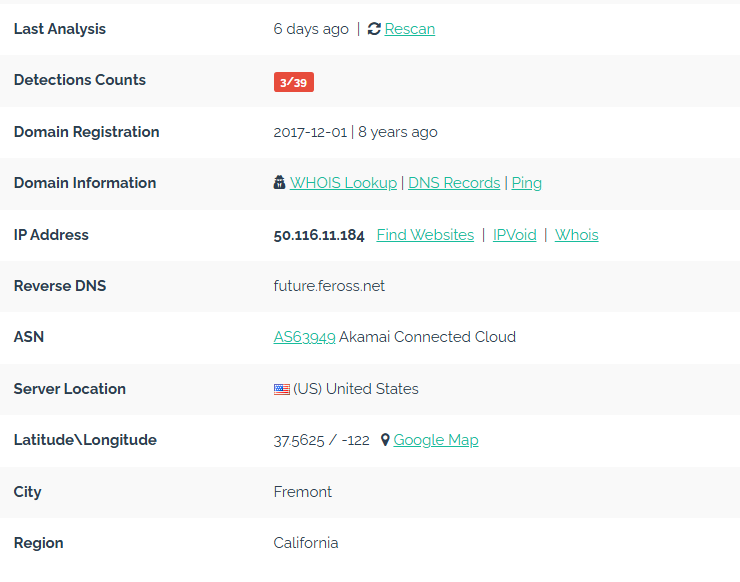Open the AS63949 ASN link
The image size is (740, 582).
tap(304, 337)
